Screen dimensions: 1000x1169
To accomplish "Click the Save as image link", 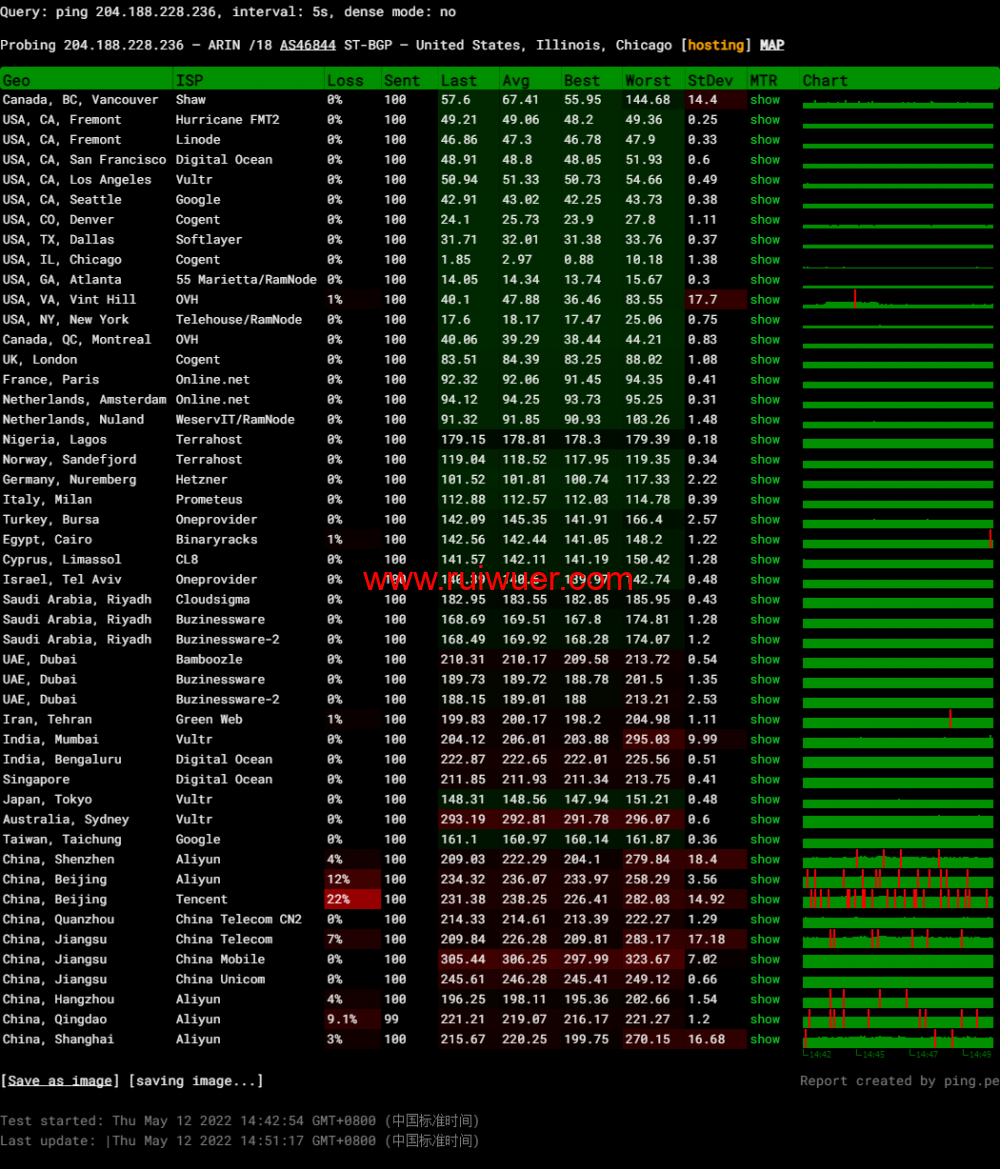I will pos(60,1081).
